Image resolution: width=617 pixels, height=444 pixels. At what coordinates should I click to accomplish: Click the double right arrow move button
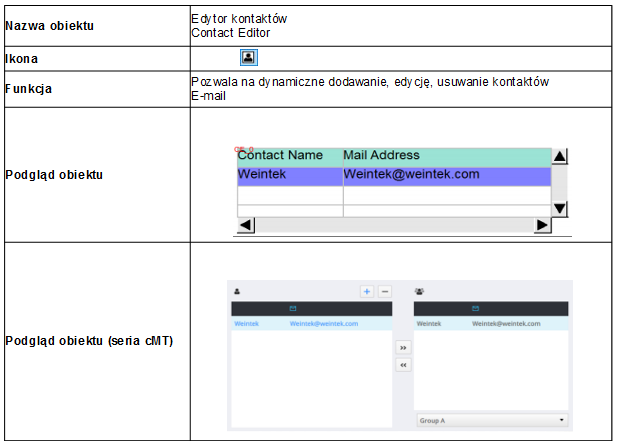click(x=403, y=348)
